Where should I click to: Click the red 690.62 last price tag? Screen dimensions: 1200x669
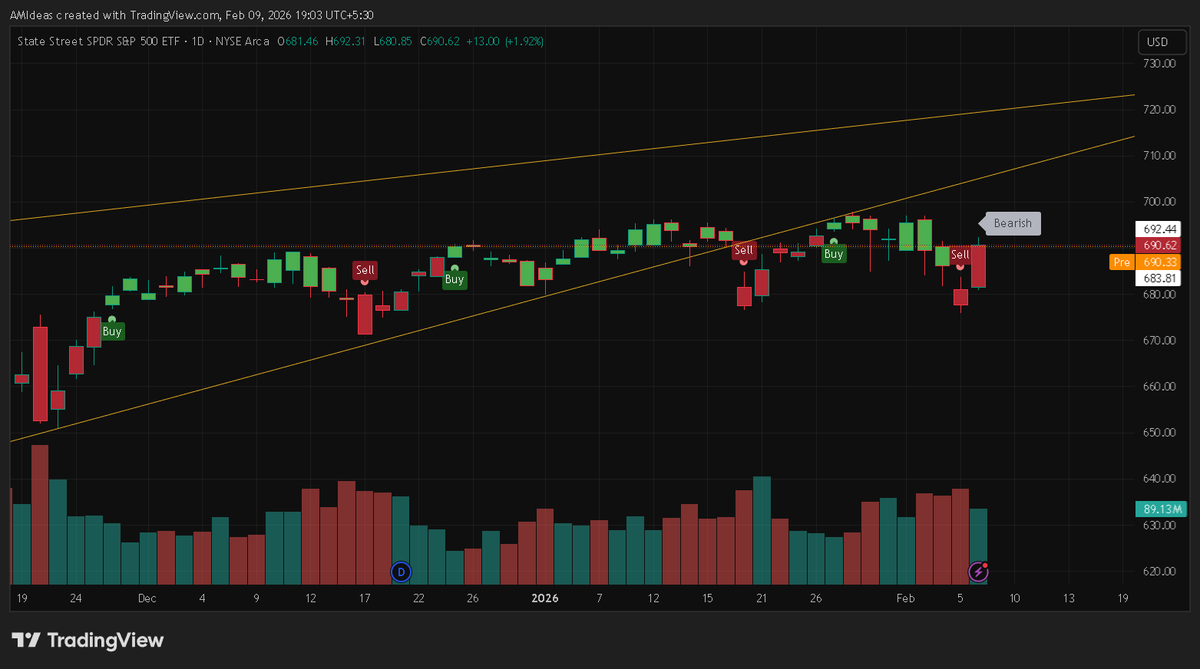(1159, 245)
